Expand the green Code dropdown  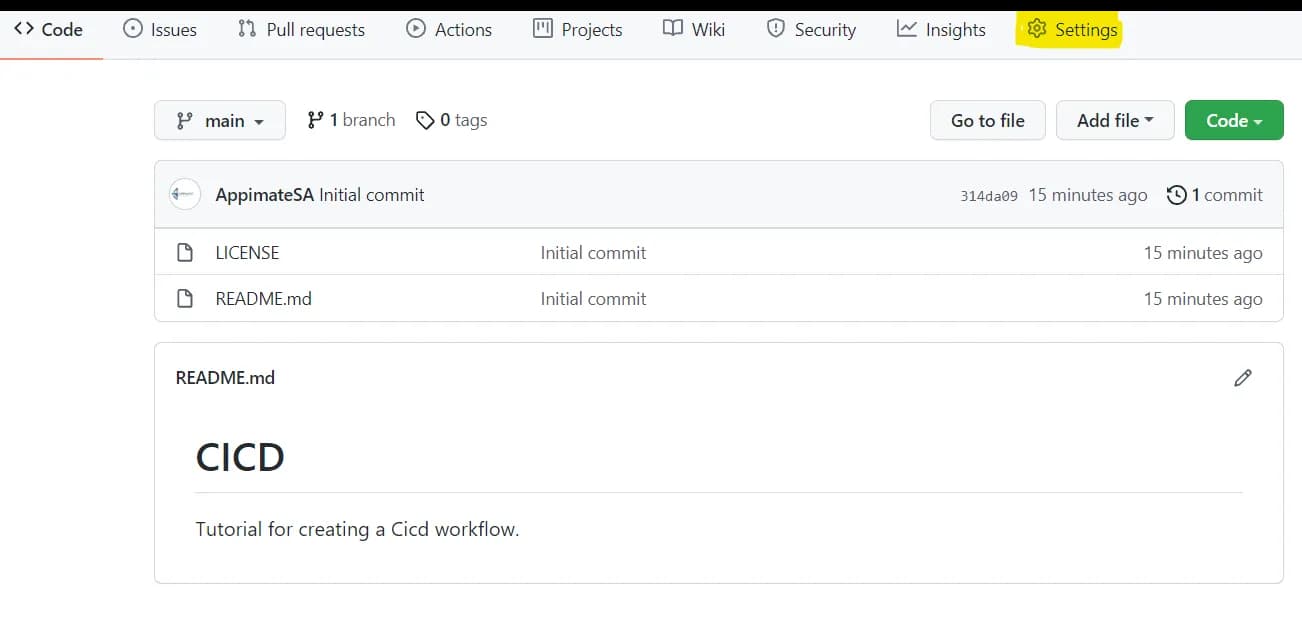1233,120
